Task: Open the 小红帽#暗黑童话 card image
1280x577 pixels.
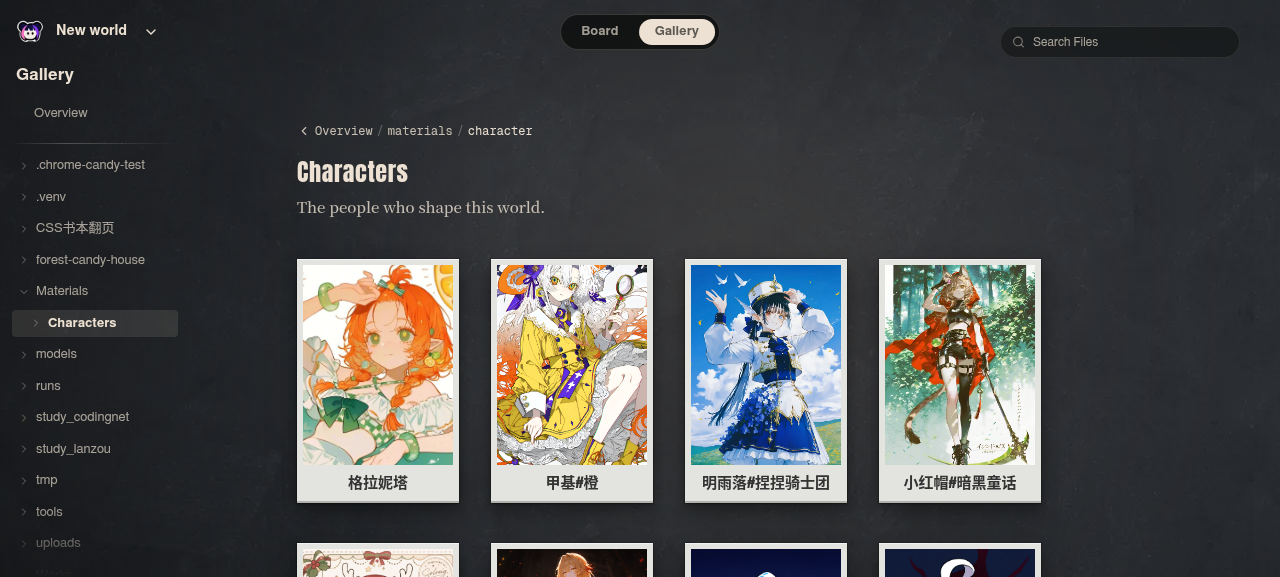Action: click(x=960, y=365)
